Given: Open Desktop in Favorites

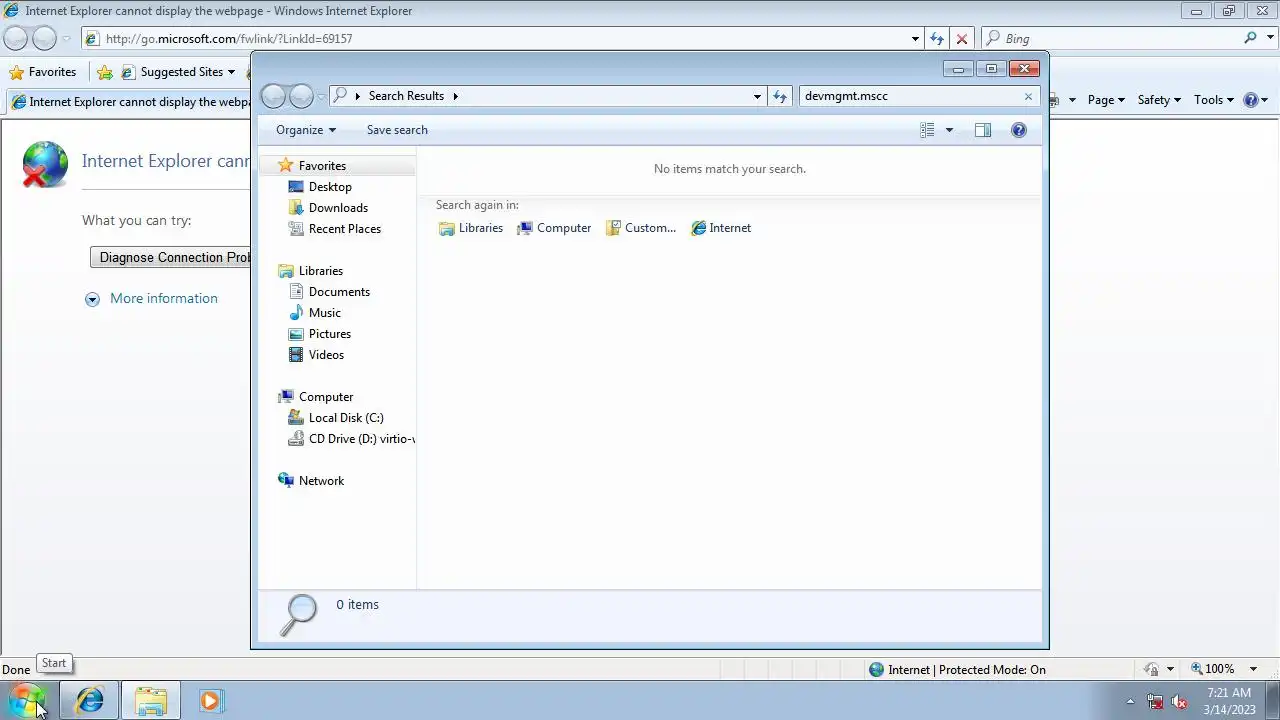Looking at the screenshot, I should 330,187.
